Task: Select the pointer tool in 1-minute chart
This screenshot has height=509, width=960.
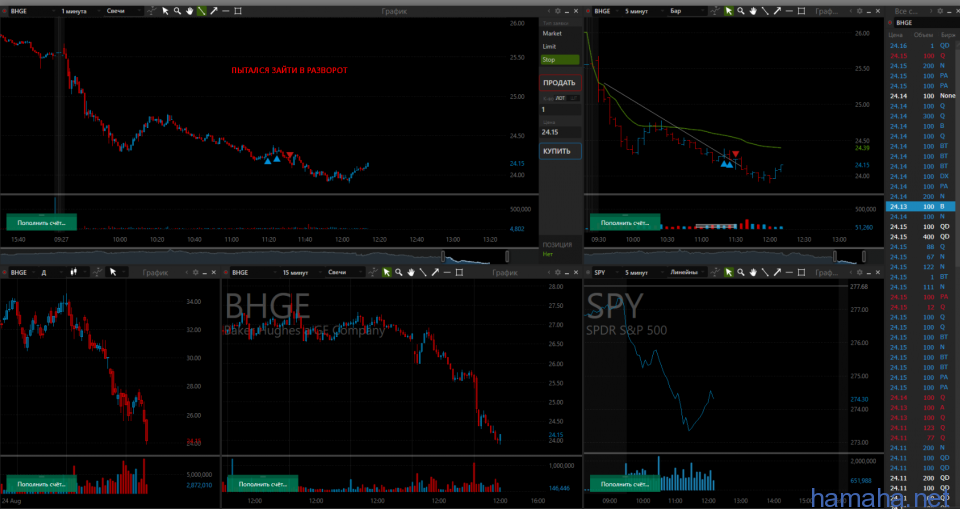Action: click(165, 11)
